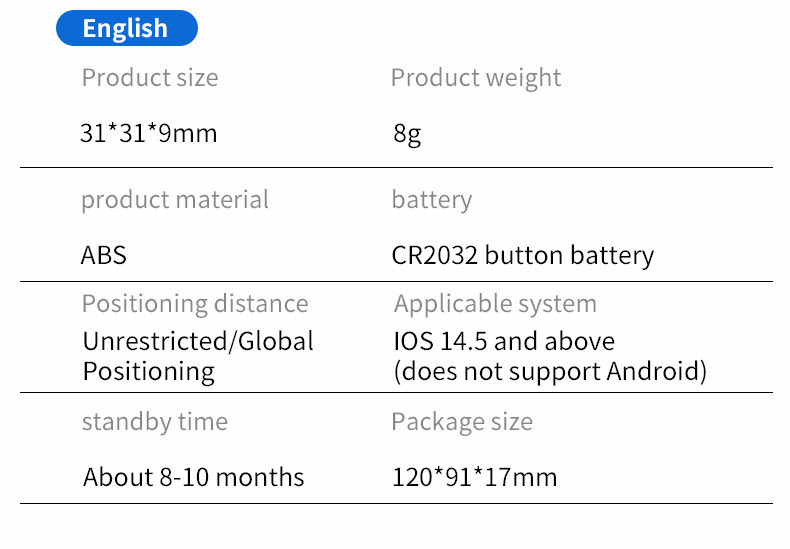Image resolution: width=790 pixels, height=549 pixels.
Task: Click the word Positioning under Unrestricted/Global
Action: pos(148,372)
